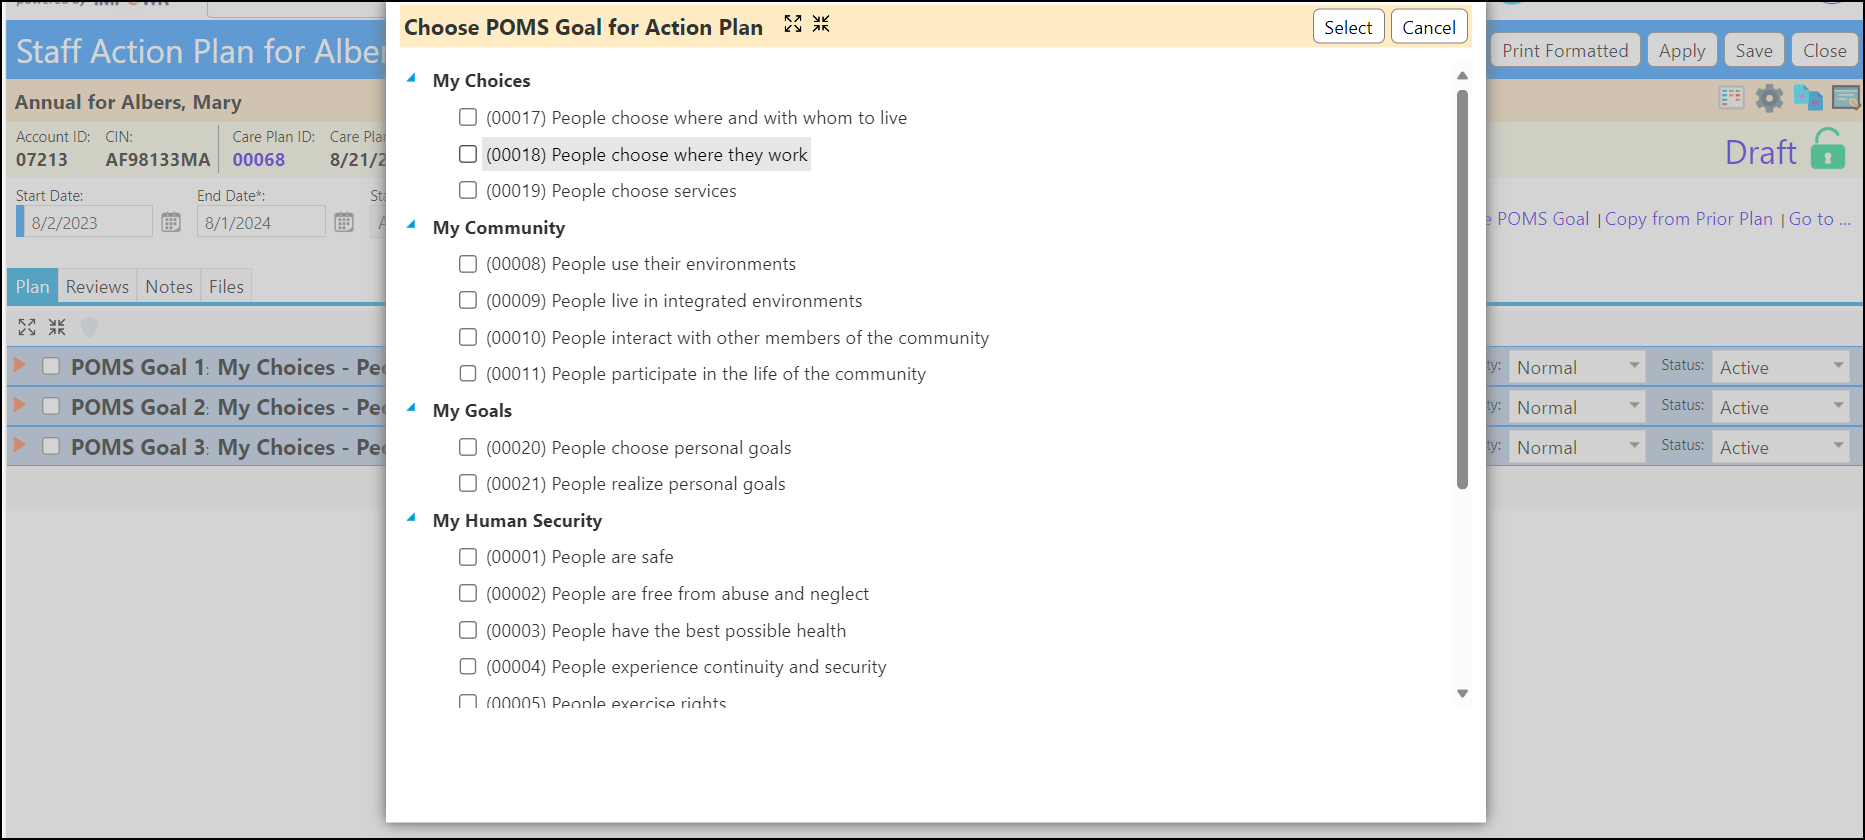1865x840 pixels.
Task: Click the Select button
Action: click(1348, 27)
